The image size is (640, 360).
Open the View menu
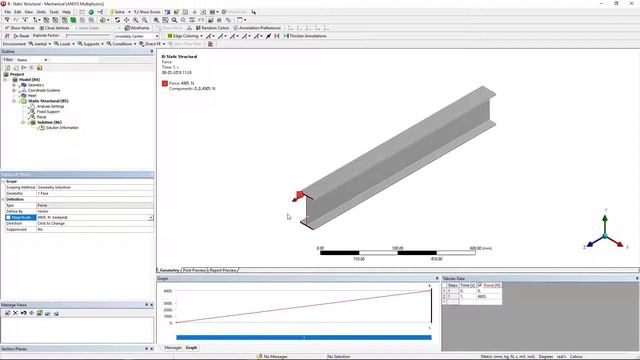(29, 12)
